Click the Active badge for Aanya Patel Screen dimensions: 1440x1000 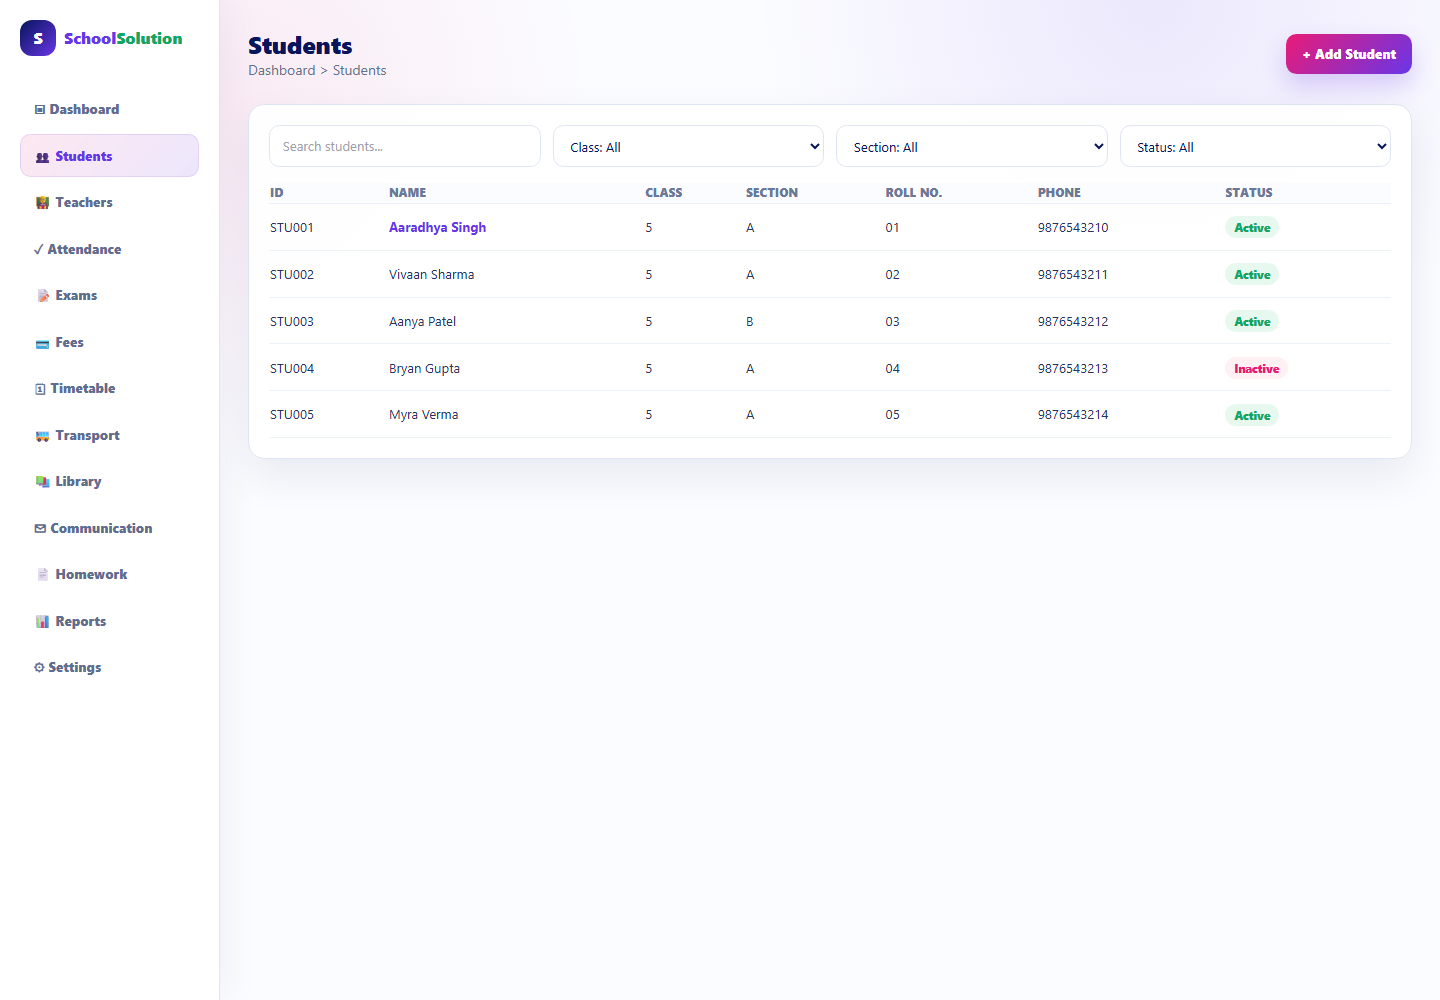(1252, 322)
